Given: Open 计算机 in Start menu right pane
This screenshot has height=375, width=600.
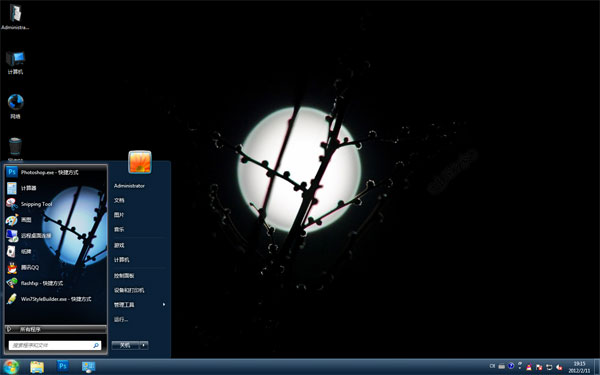Looking at the screenshot, I should coord(121,260).
